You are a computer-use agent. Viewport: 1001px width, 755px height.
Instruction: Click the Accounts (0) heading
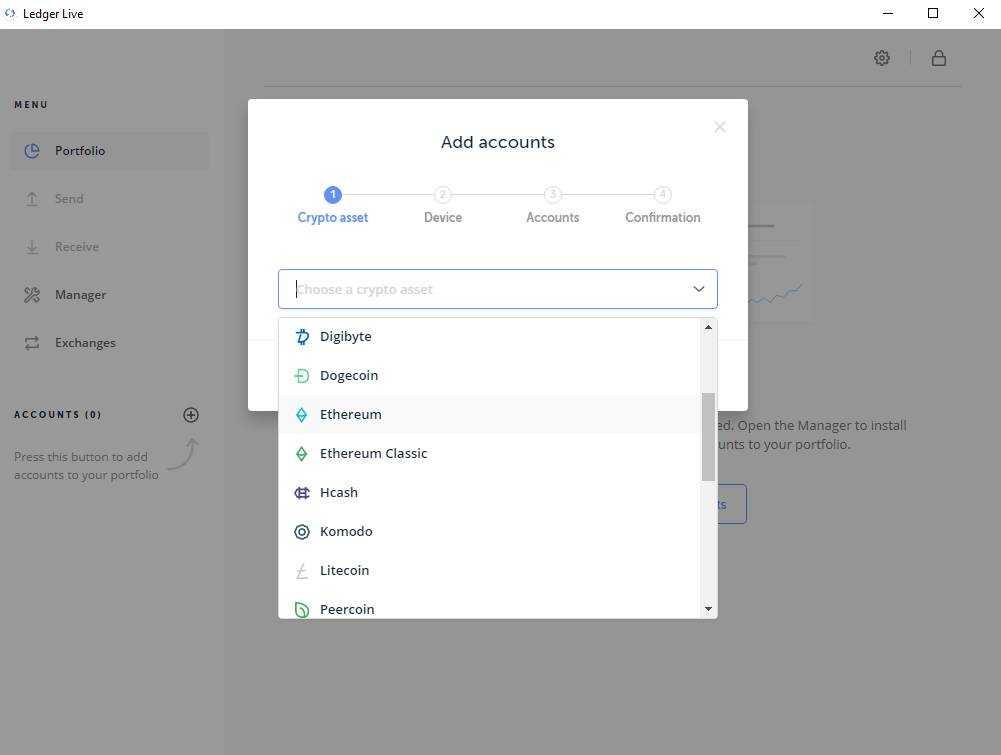[57, 415]
